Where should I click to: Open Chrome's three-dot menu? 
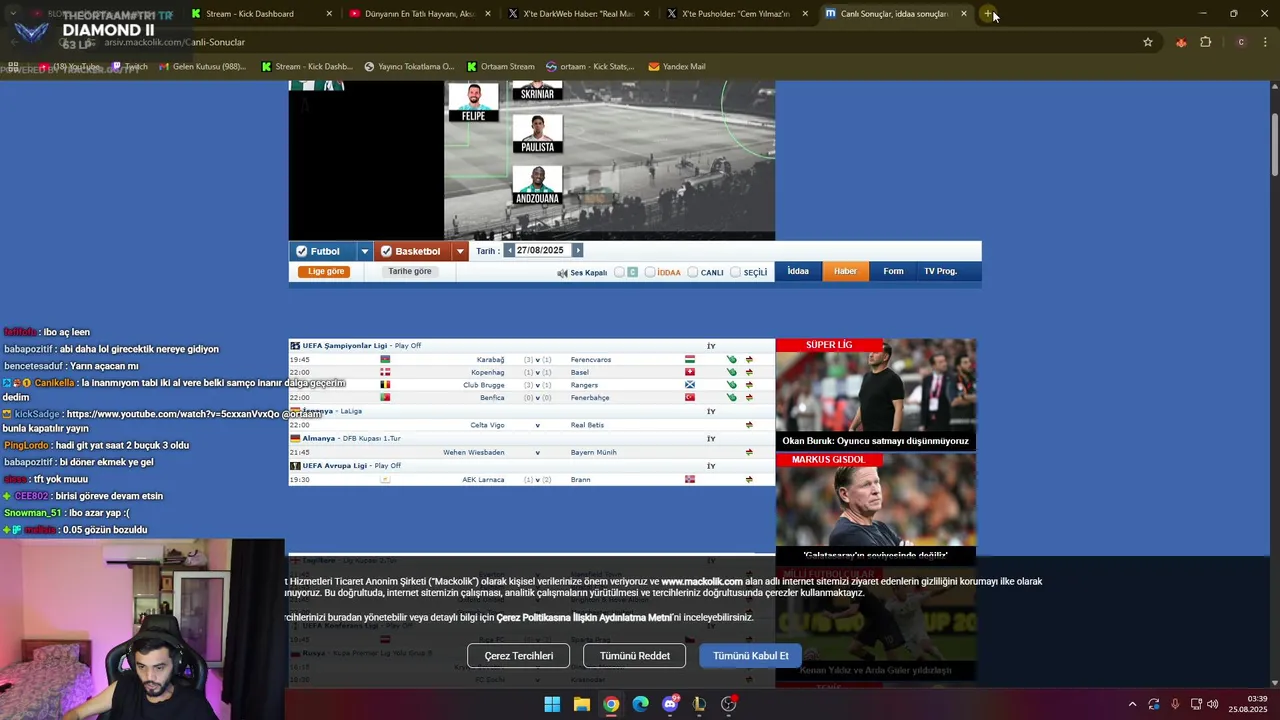(x=1266, y=42)
